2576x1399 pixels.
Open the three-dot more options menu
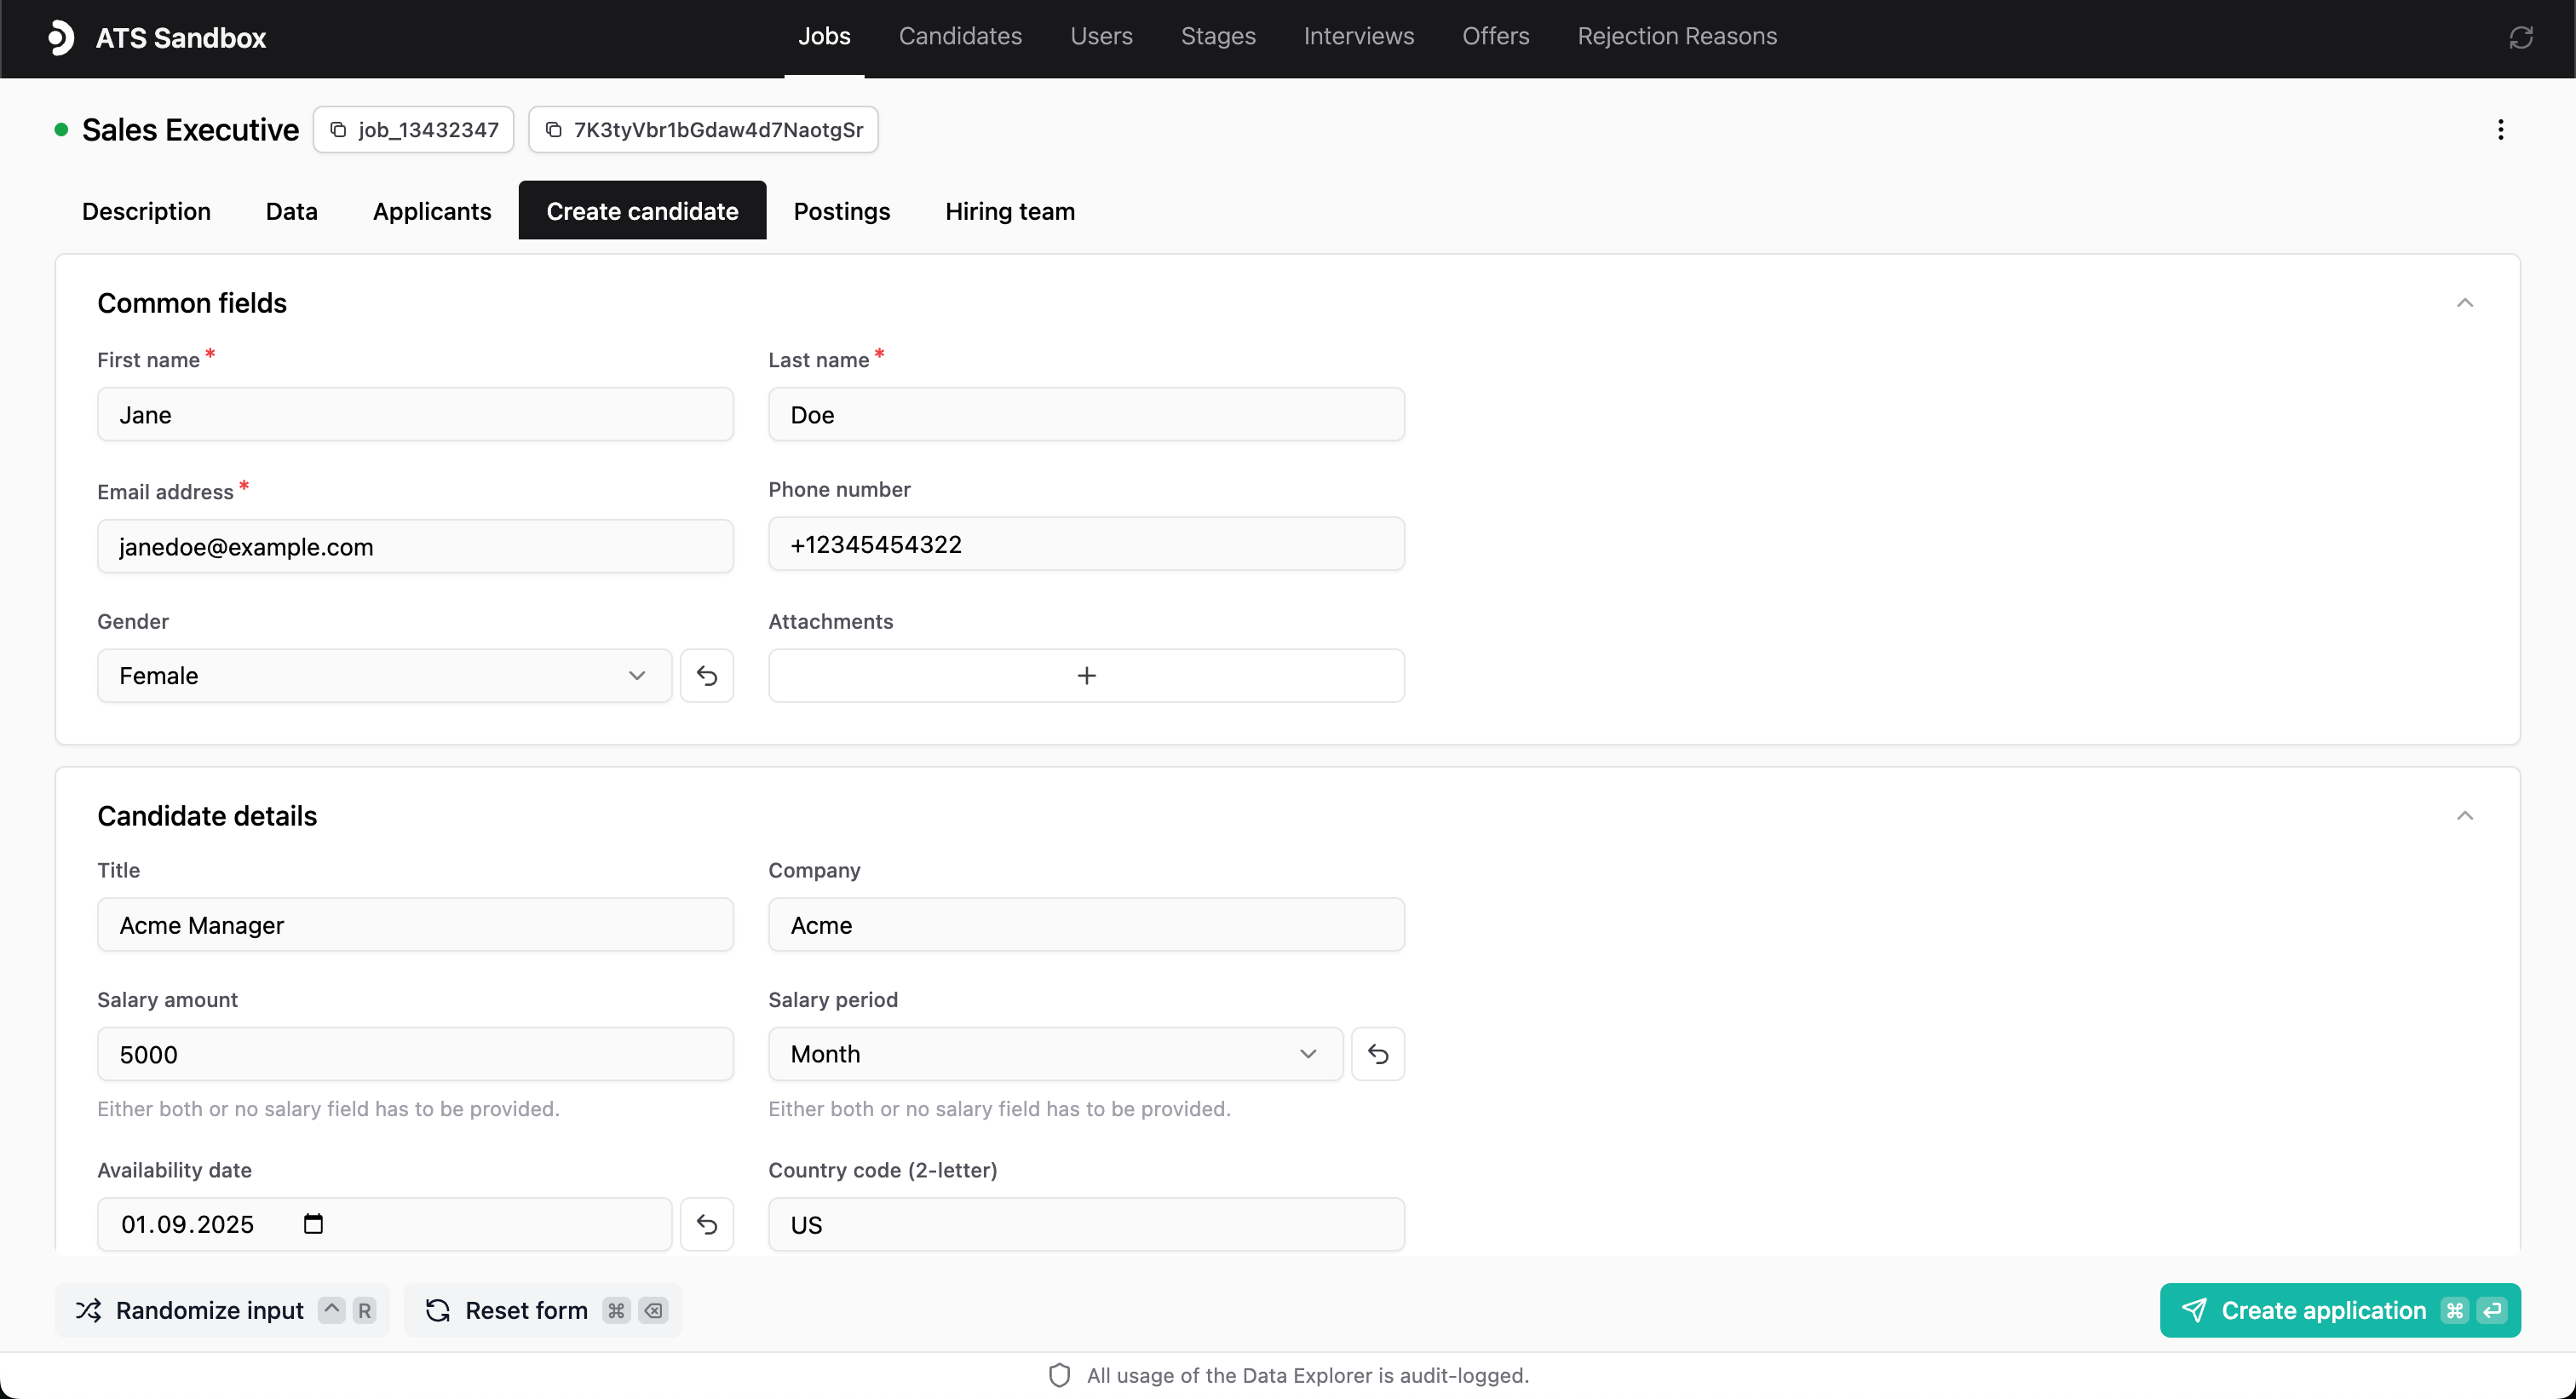pyautogui.click(x=2500, y=130)
